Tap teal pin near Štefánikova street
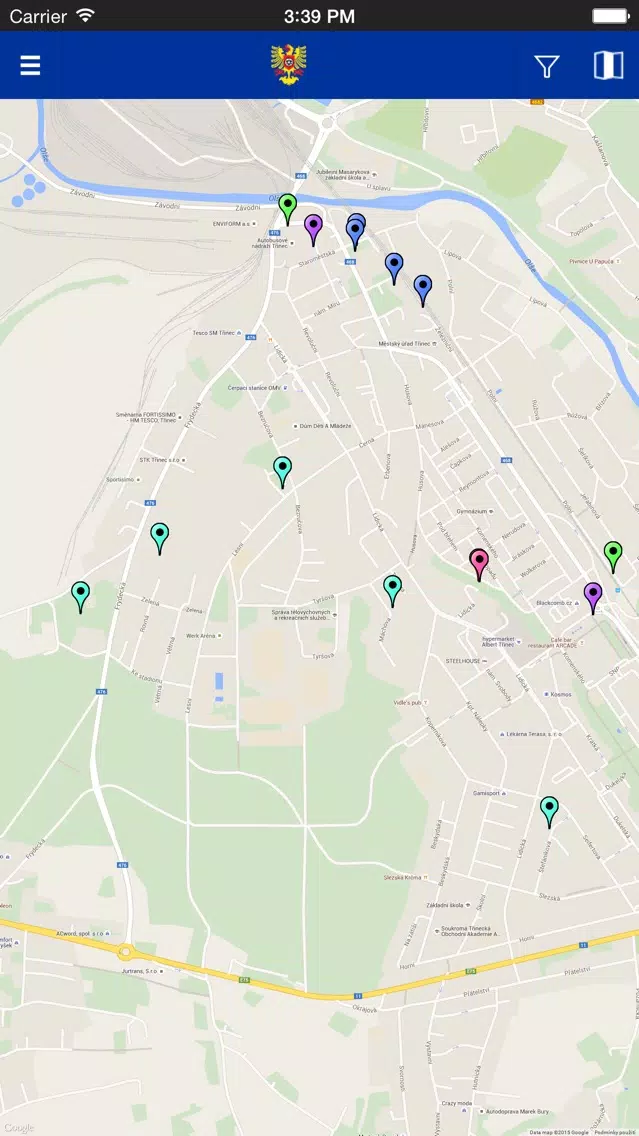This screenshot has height=1136, width=639. [x=549, y=812]
